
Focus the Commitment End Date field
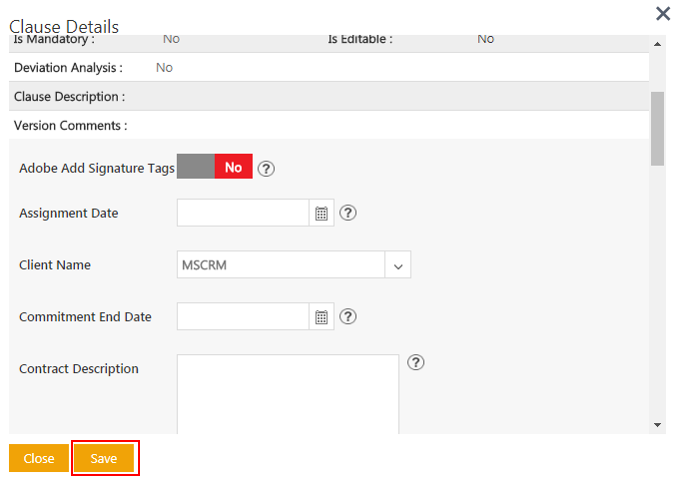point(243,317)
